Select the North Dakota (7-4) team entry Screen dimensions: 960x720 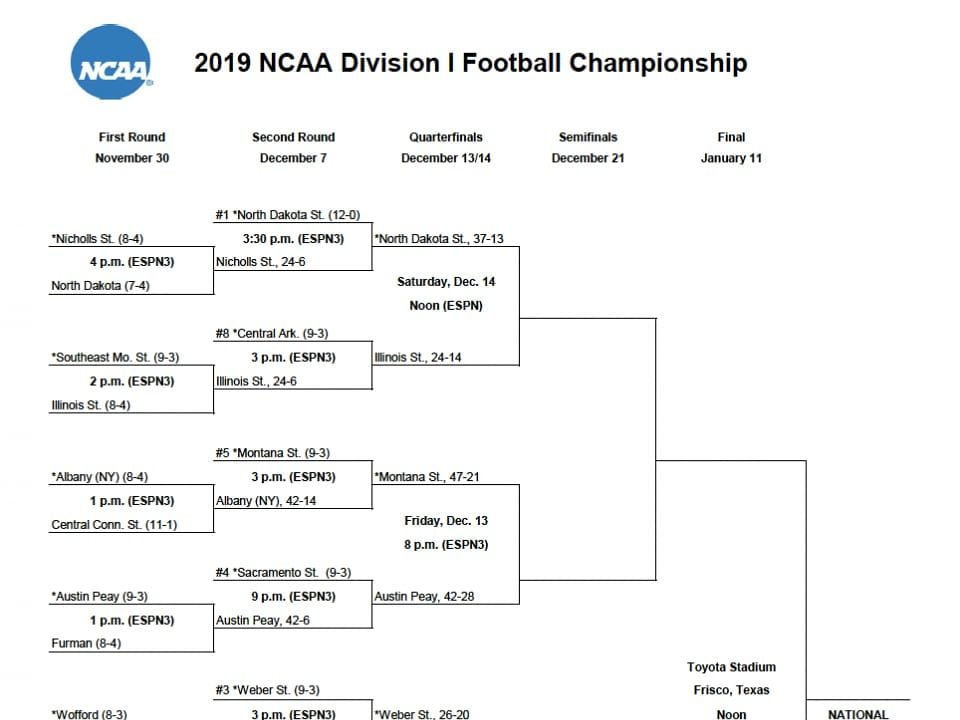pos(100,285)
